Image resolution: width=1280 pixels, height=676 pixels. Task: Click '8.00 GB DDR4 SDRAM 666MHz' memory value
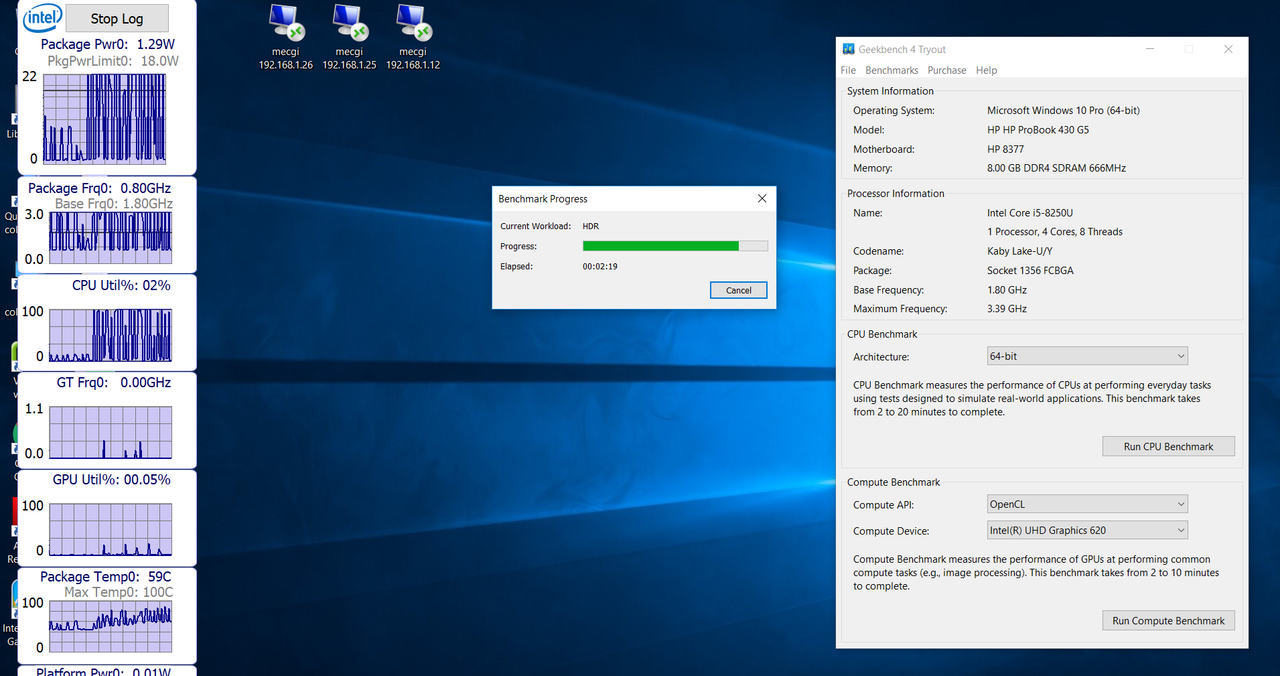click(1056, 168)
